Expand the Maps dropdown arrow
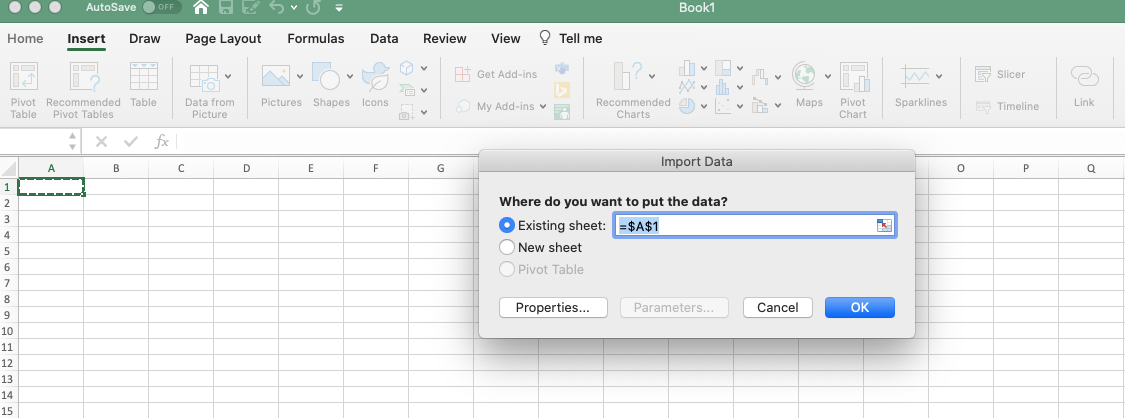Image resolution: width=1125 pixels, height=418 pixels. tap(828, 76)
